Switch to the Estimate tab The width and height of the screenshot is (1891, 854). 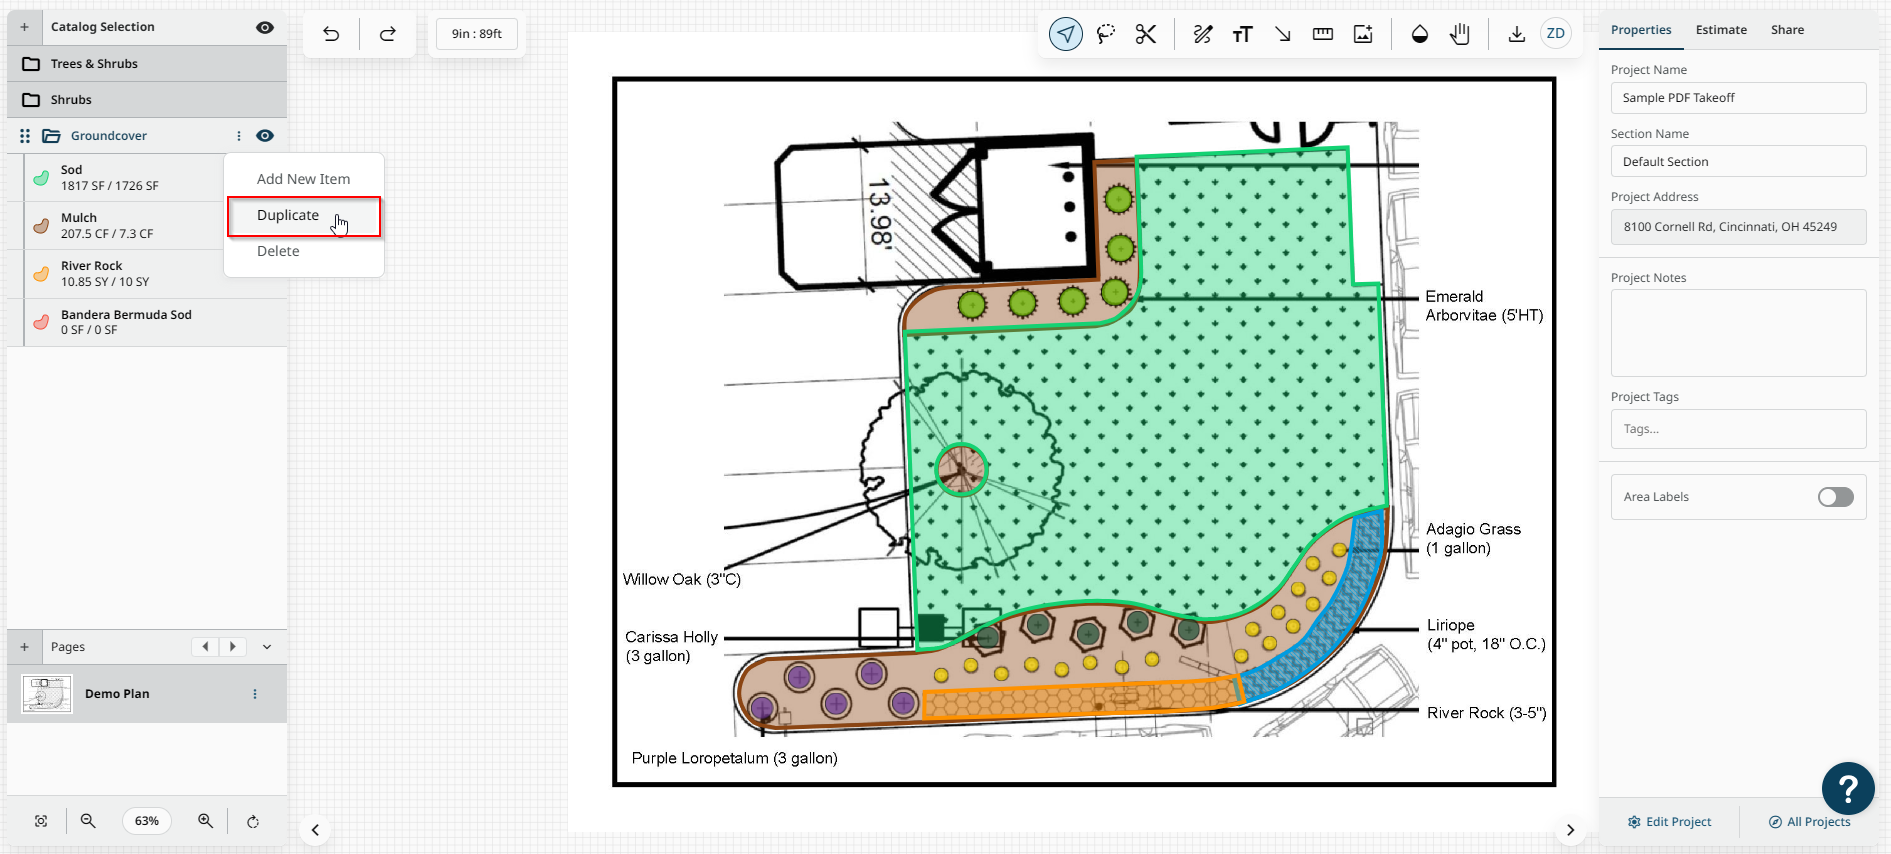tap(1721, 30)
